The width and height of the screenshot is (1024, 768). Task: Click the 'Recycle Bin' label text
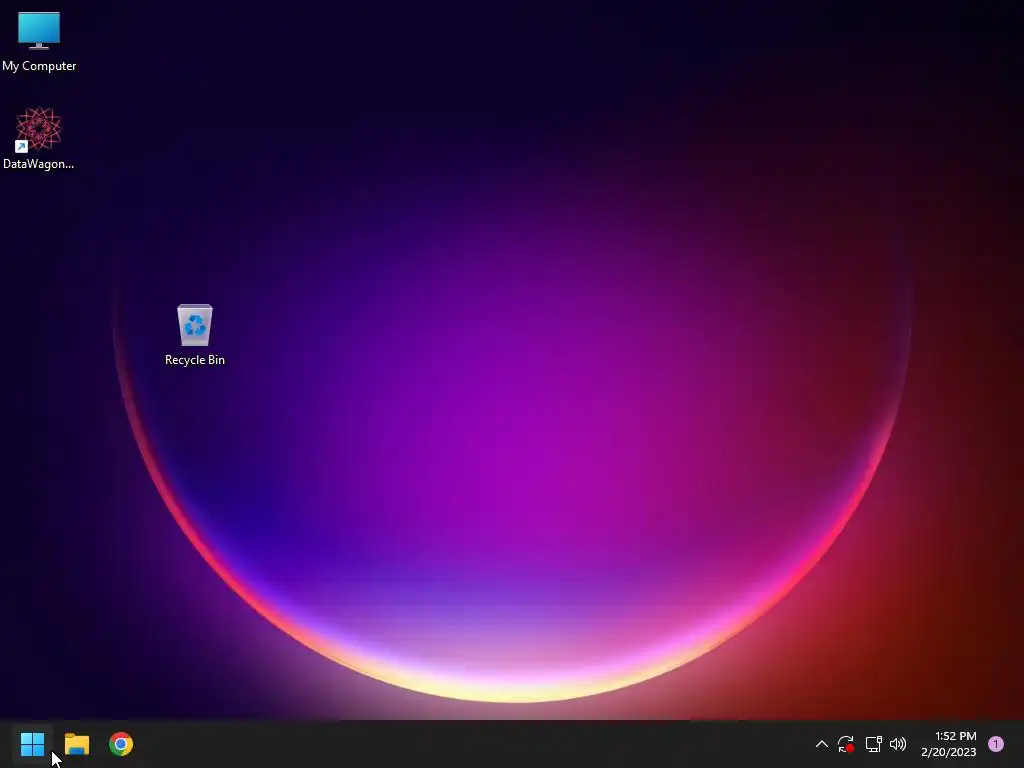(x=195, y=360)
